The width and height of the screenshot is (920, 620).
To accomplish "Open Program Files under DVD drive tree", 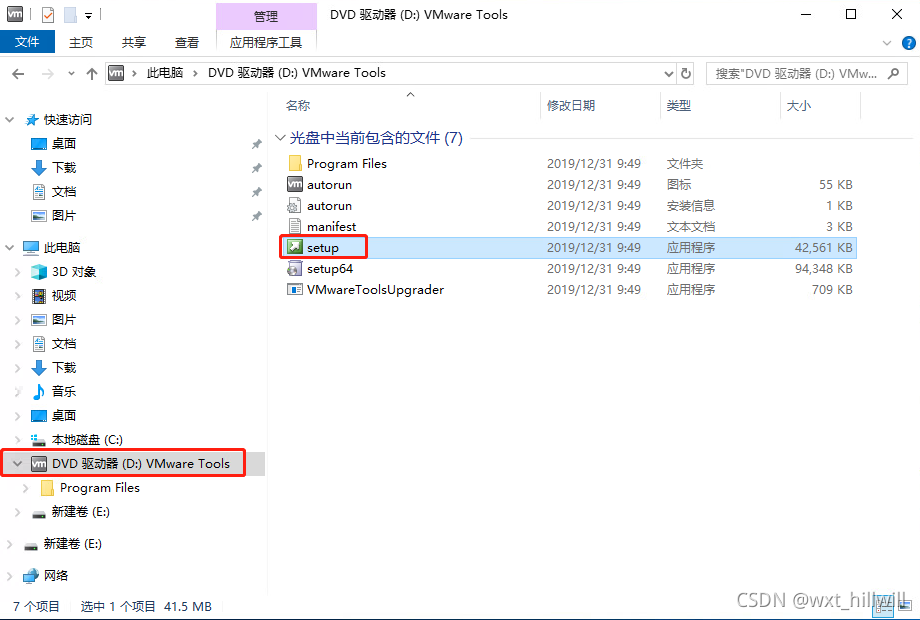I will click(100, 487).
